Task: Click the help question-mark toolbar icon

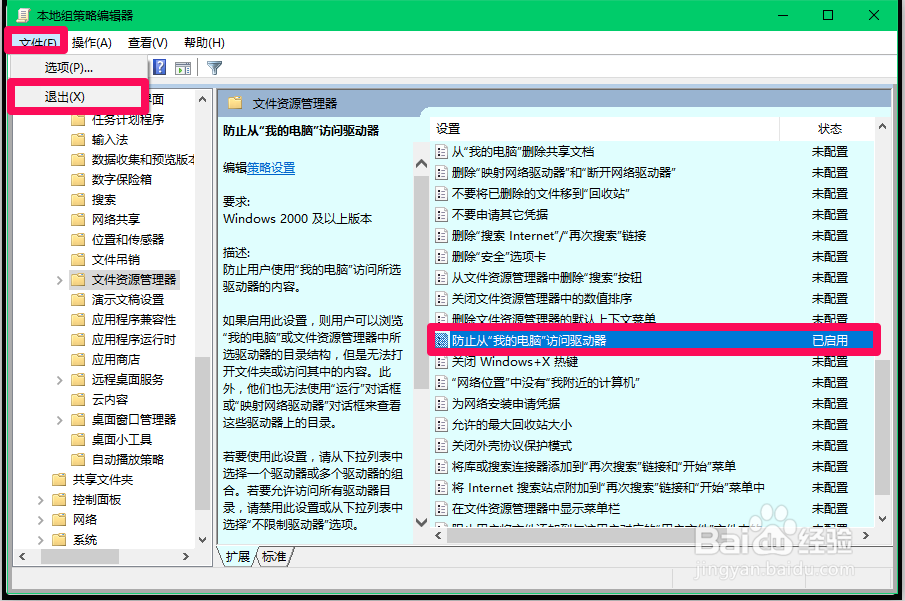Action: 159,68
